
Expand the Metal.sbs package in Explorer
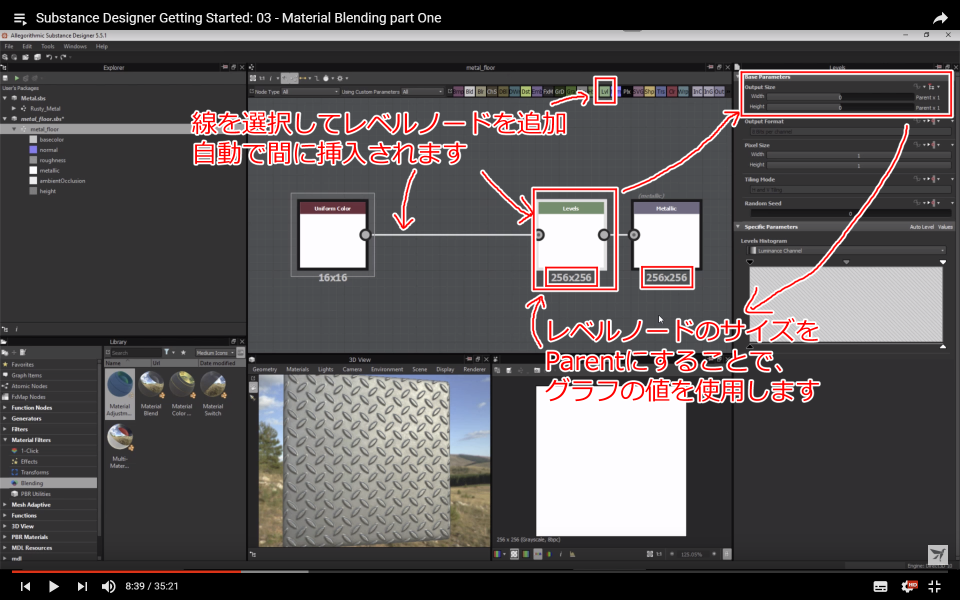click(x=5, y=98)
